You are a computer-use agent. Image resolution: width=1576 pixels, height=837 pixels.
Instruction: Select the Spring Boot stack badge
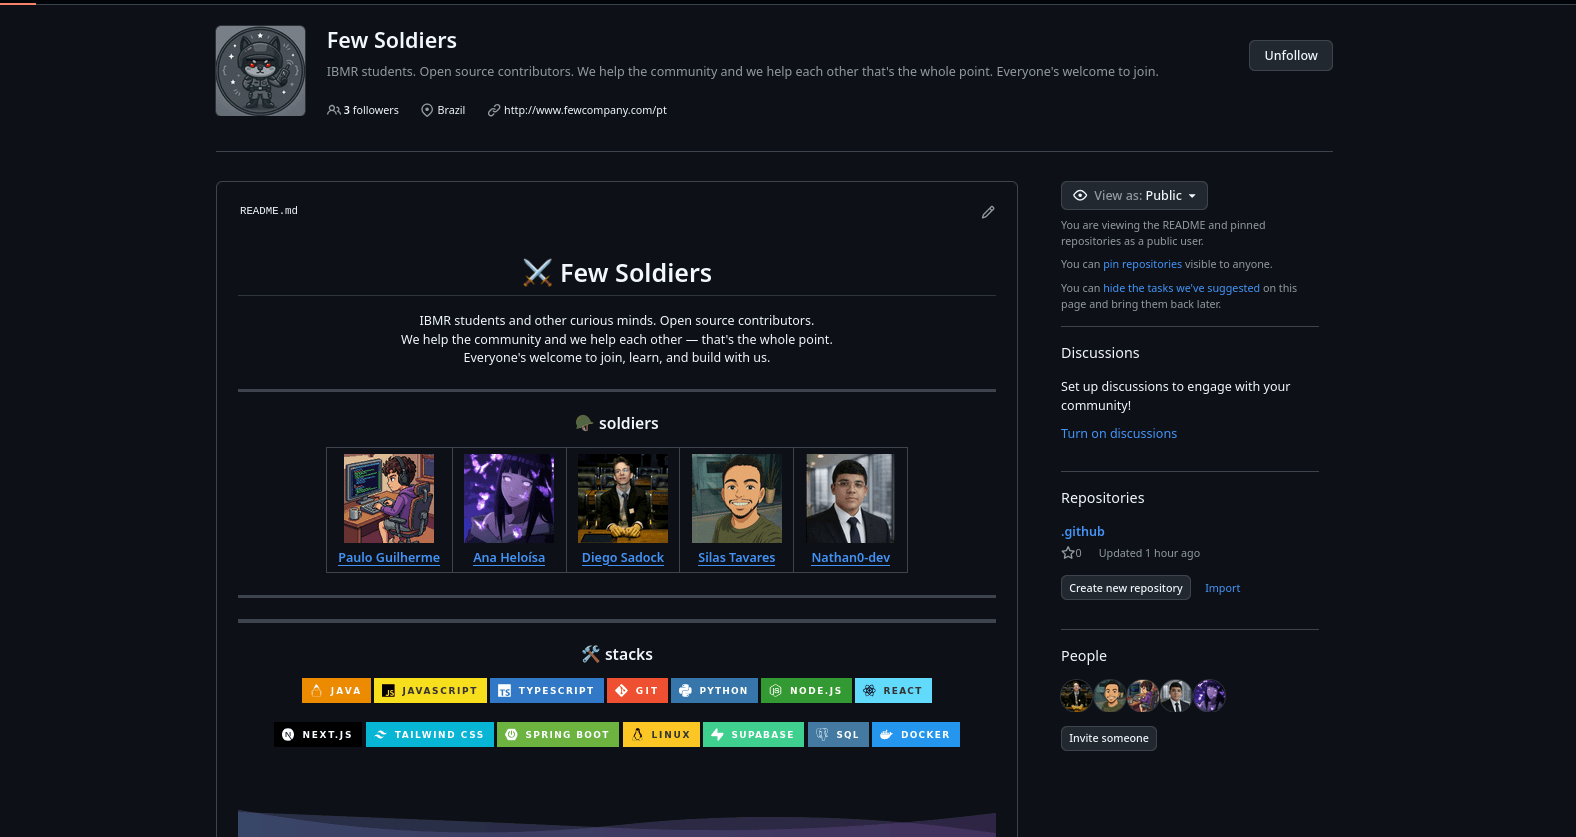[x=557, y=734]
